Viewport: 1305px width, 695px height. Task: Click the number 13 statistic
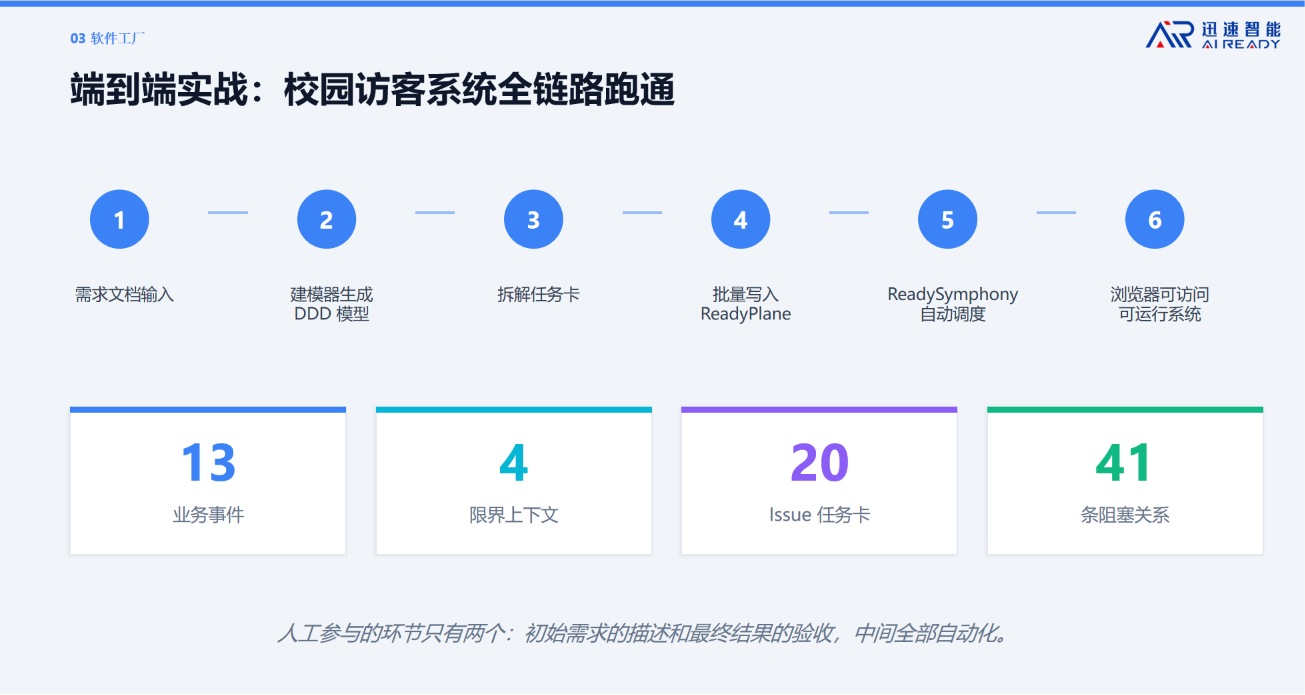tap(208, 462)
